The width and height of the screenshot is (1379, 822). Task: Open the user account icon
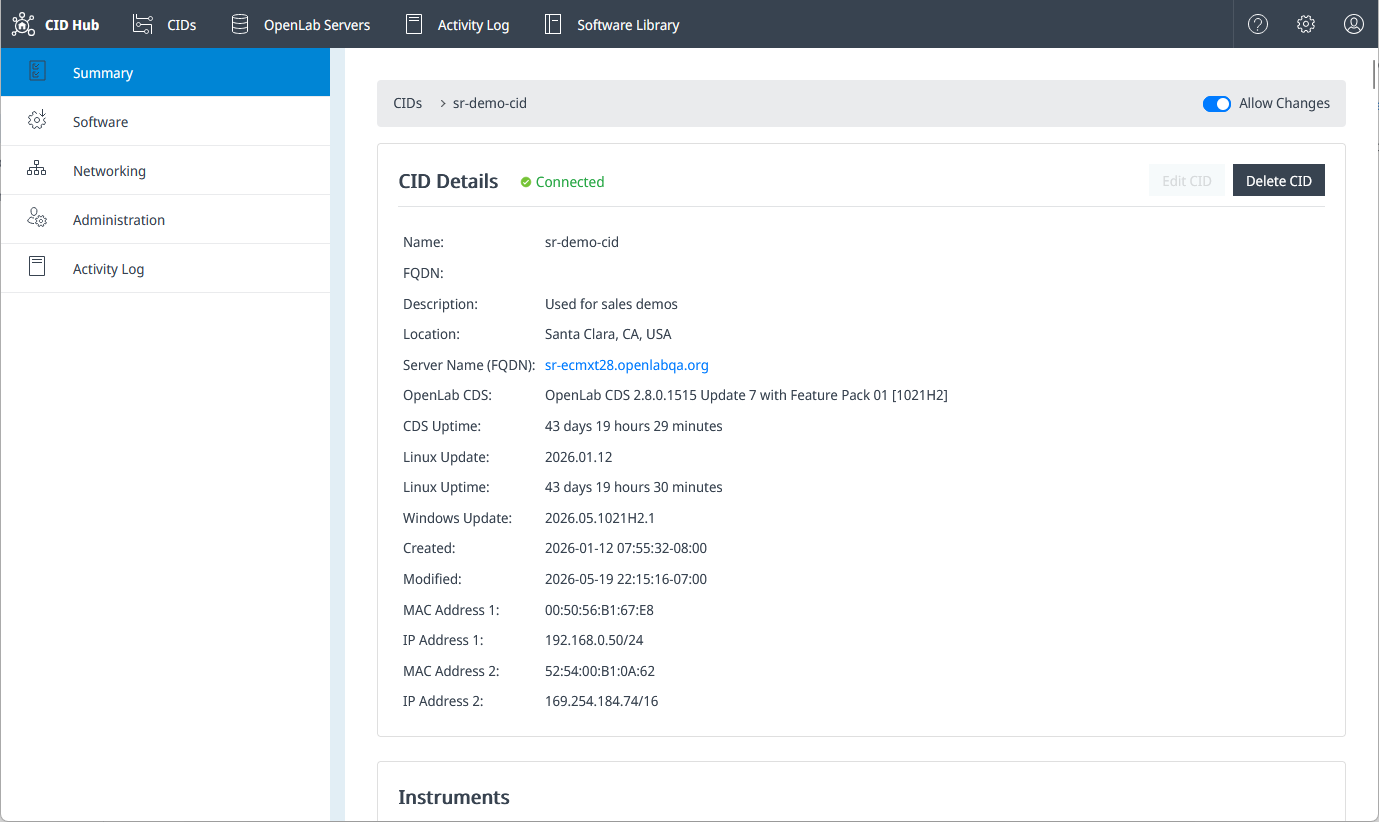tap(1354, 24)
